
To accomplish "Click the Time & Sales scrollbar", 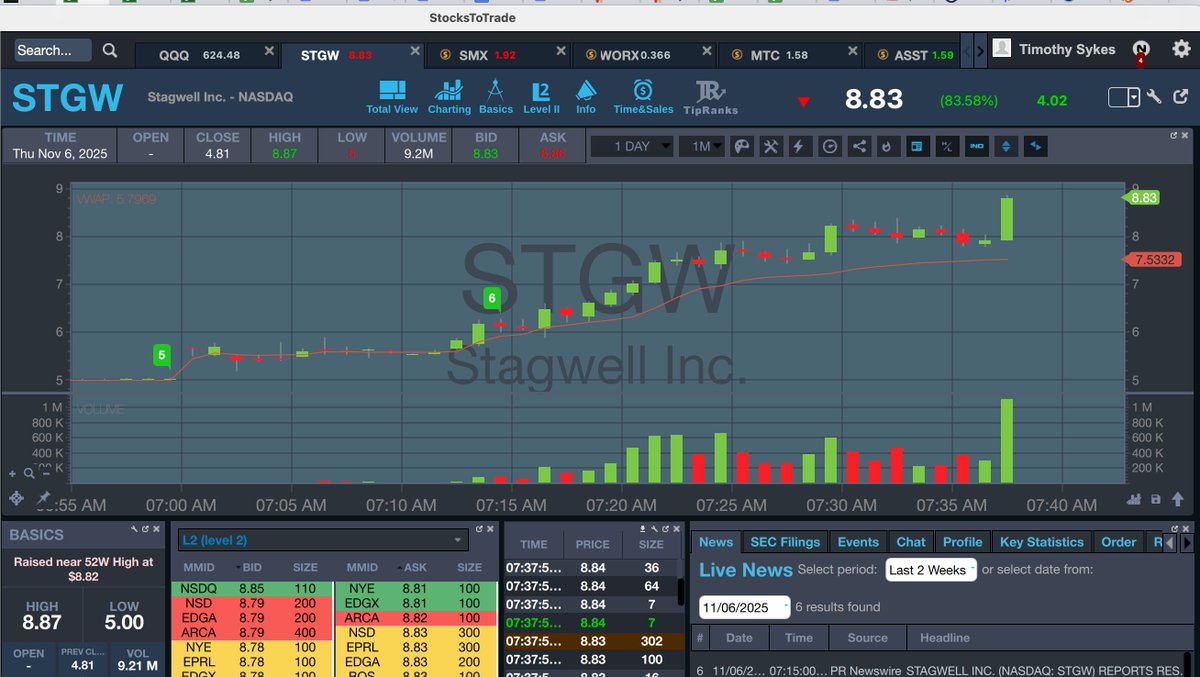I will pyautogui.click(x=681, y=590).
